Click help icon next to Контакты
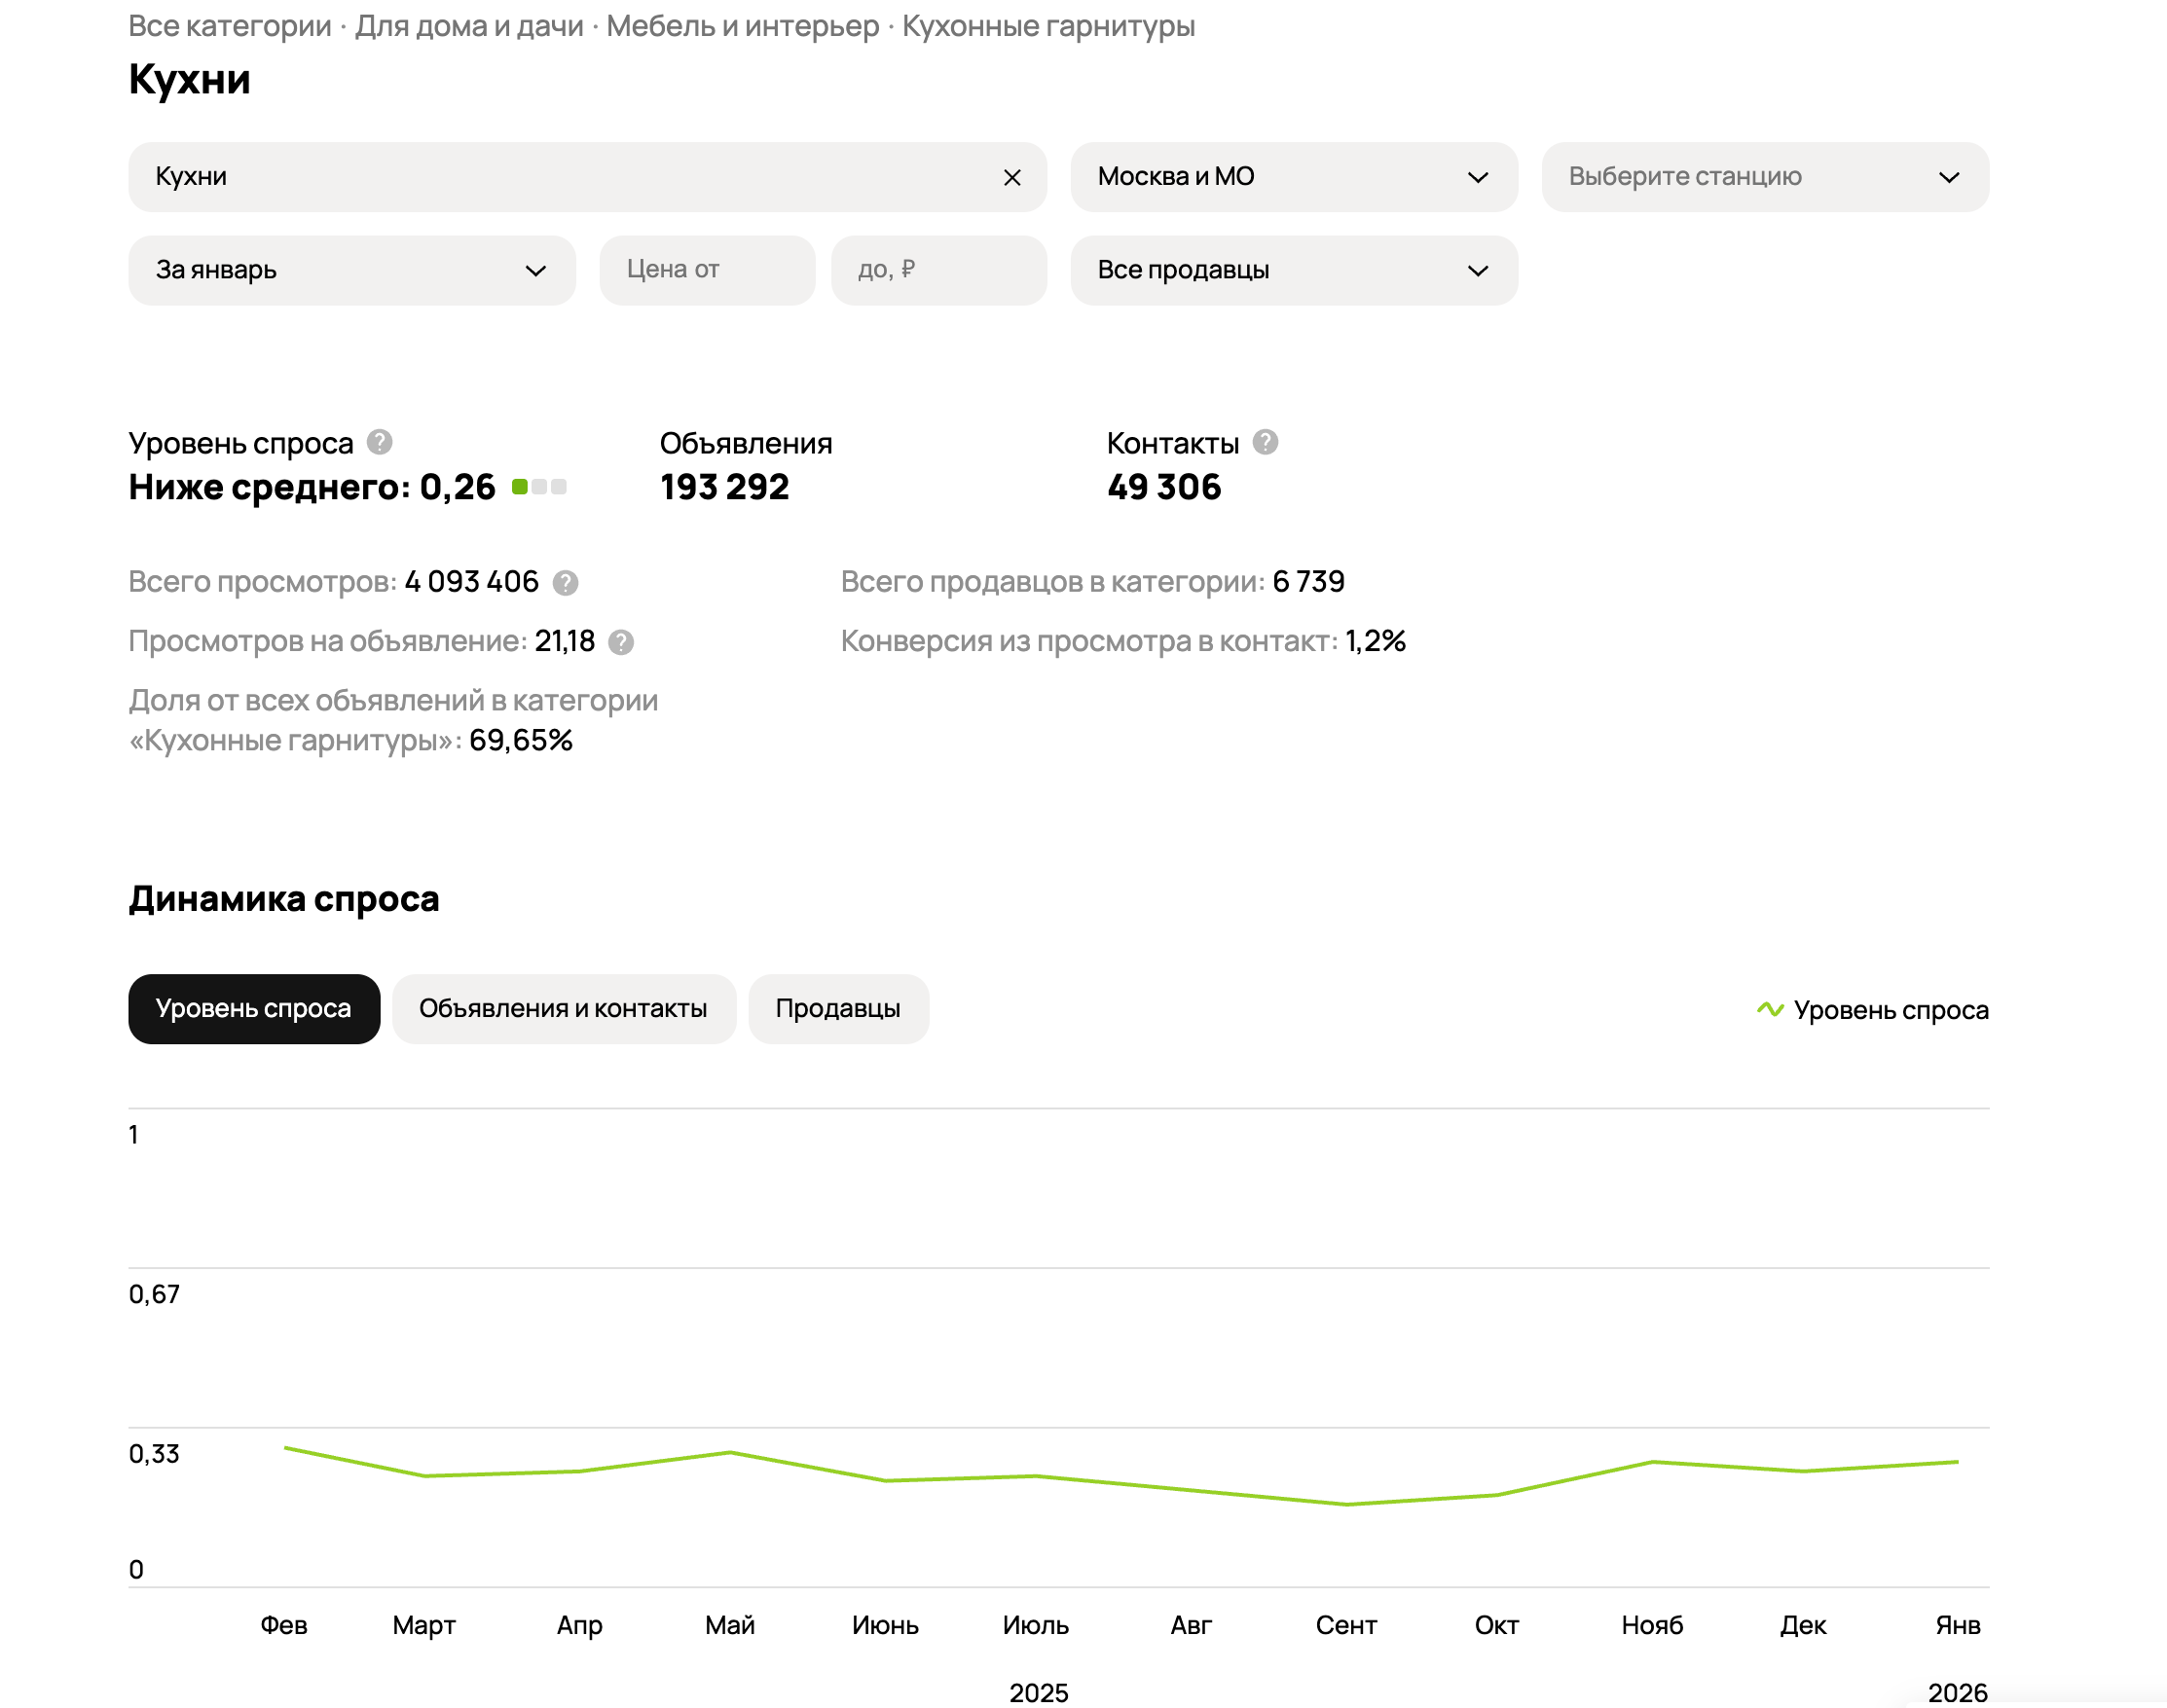The height and width of the screenshot is (1708, 2167). pyautogui.click(x=1264, y=441)
